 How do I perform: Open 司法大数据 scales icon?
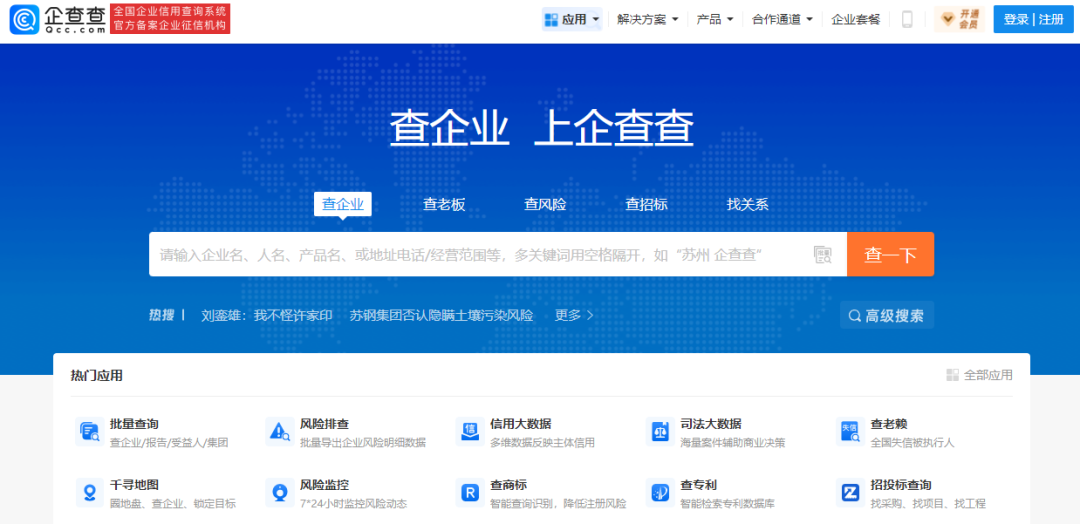pos(660,431)
